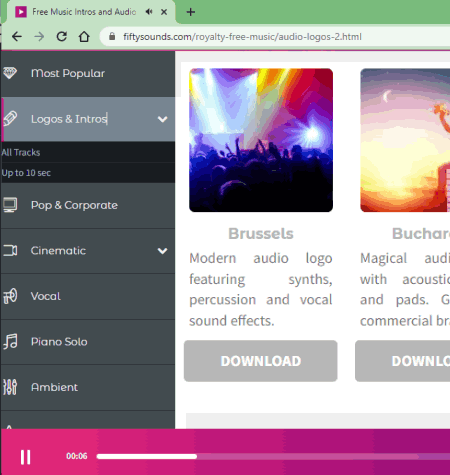This screenshot has width=450, height=475.
Task: Click the fiftysounds tab favicon
Action: point(21,12)
